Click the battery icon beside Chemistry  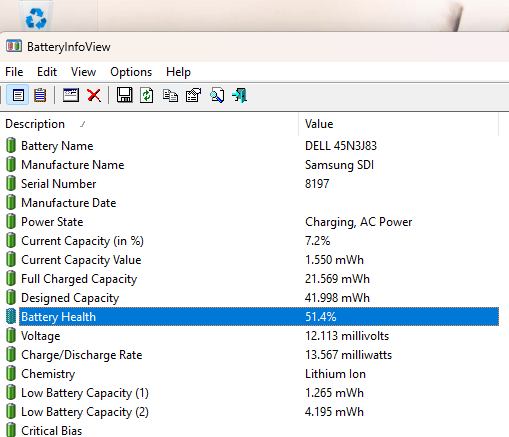11,373
